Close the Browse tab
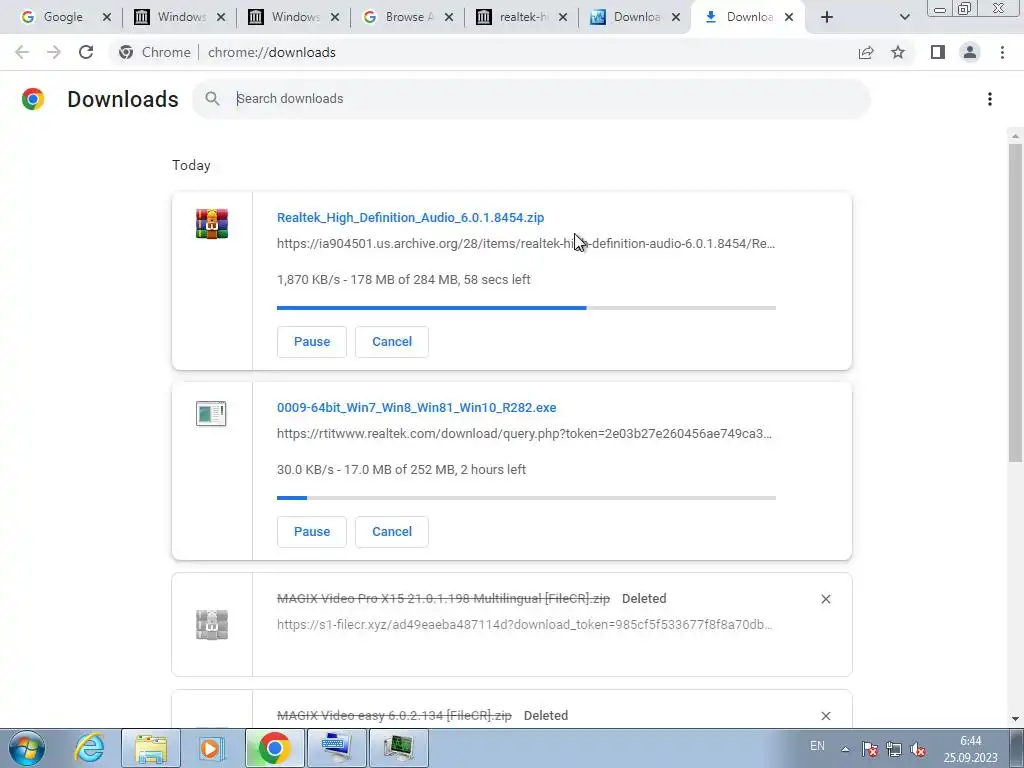Viewport: 1024px width, 768px height. pos(449,17)
